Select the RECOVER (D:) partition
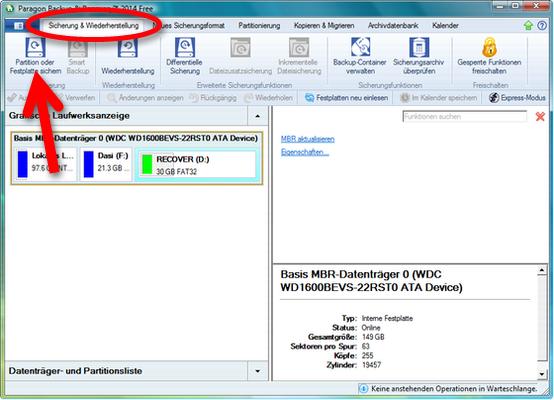554x400 pixels. click(197, 165)
